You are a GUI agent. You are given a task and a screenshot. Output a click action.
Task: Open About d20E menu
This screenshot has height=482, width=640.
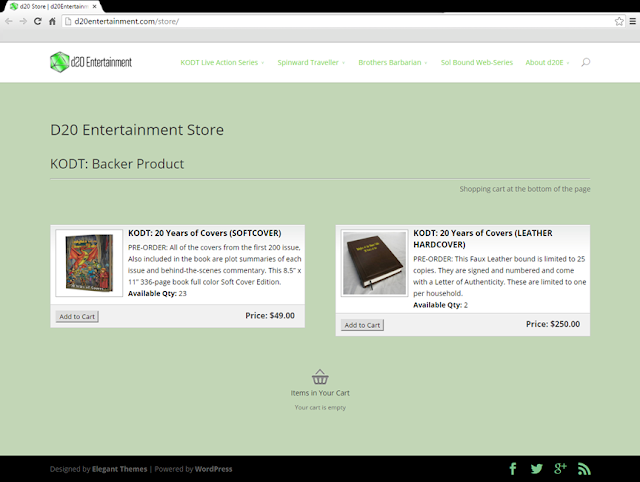[x=544, y=62]
